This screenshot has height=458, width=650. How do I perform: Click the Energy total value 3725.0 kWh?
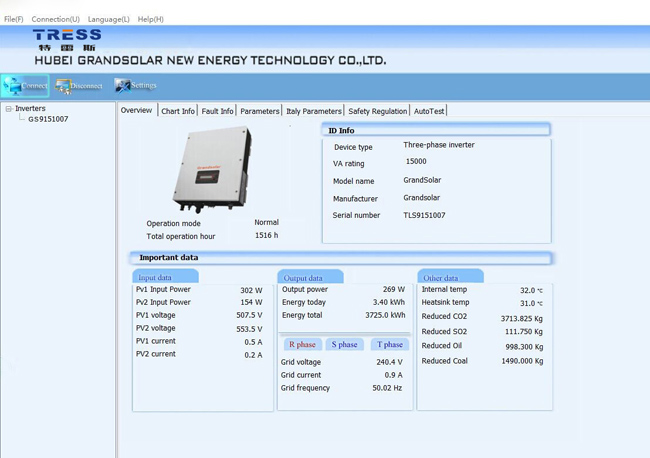385,315
